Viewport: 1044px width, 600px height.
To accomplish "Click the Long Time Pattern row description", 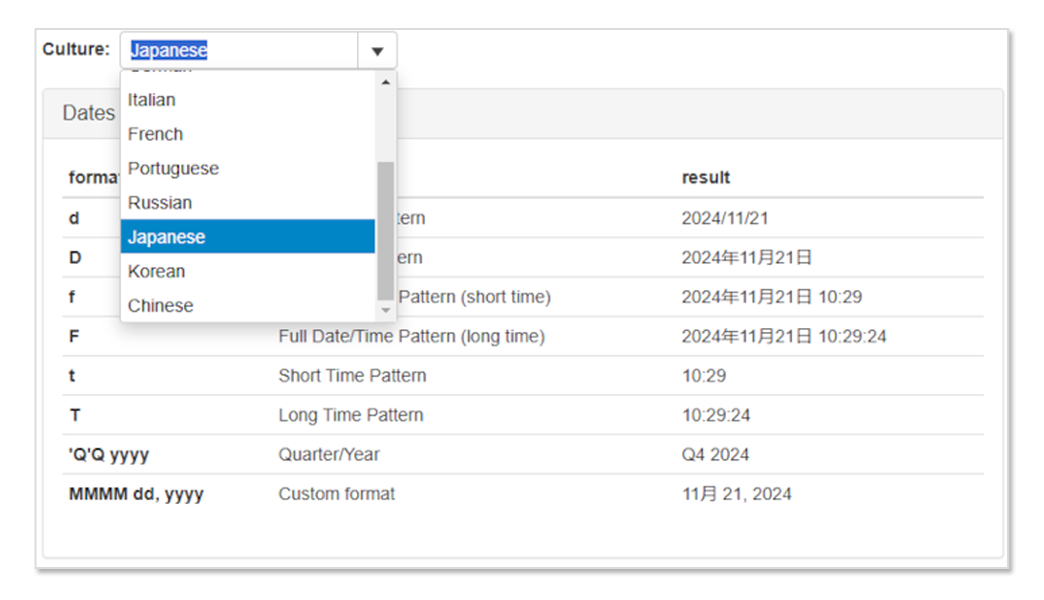I will tap(351, 415).
